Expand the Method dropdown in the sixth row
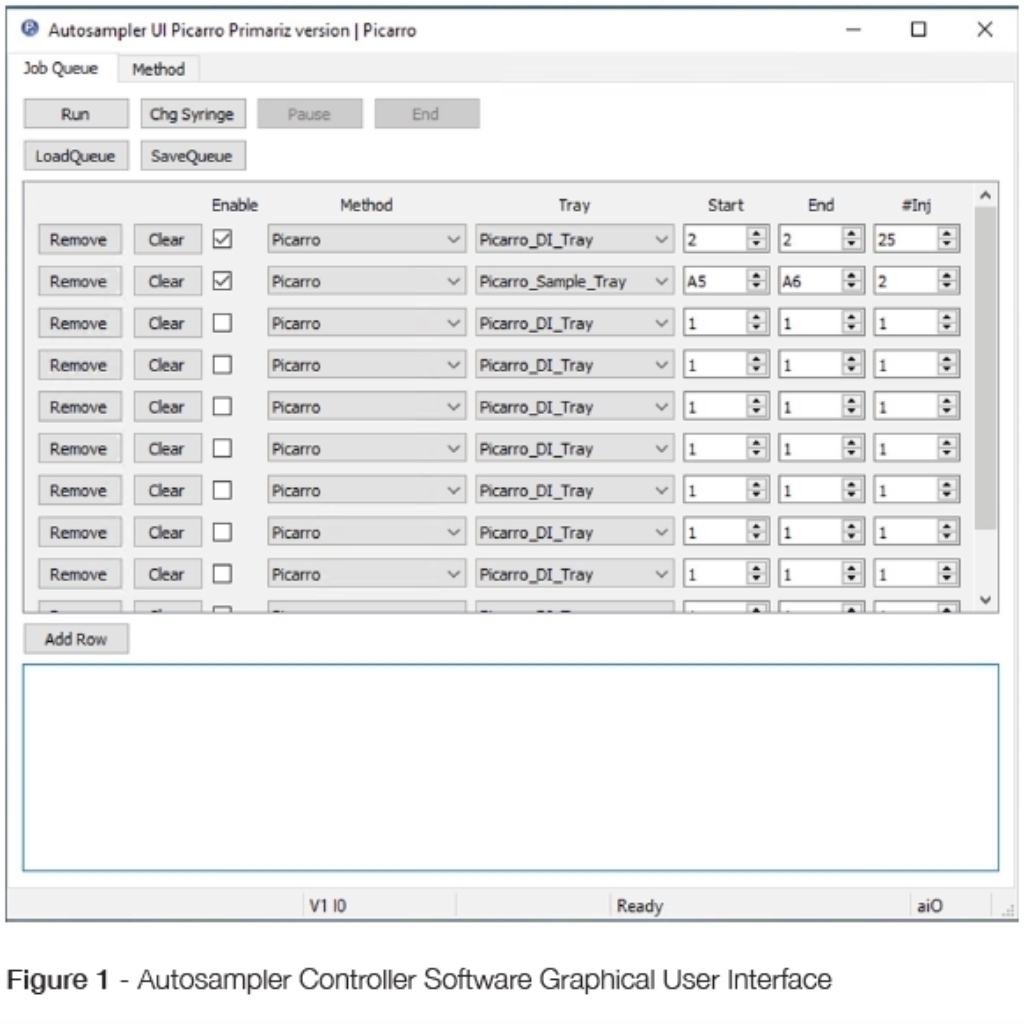 coord(366,449)
